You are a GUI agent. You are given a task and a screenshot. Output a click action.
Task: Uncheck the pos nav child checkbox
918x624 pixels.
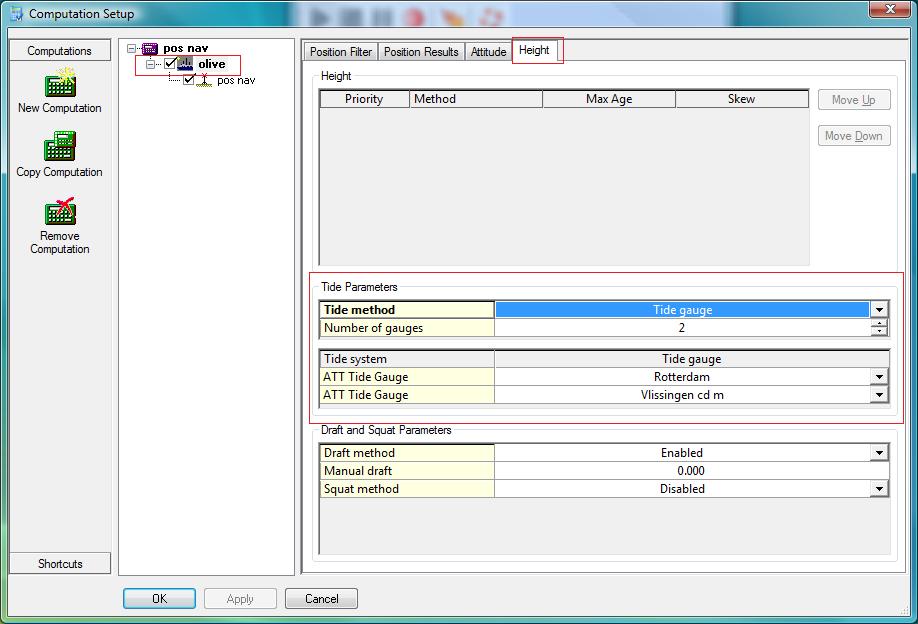point(189,80)
